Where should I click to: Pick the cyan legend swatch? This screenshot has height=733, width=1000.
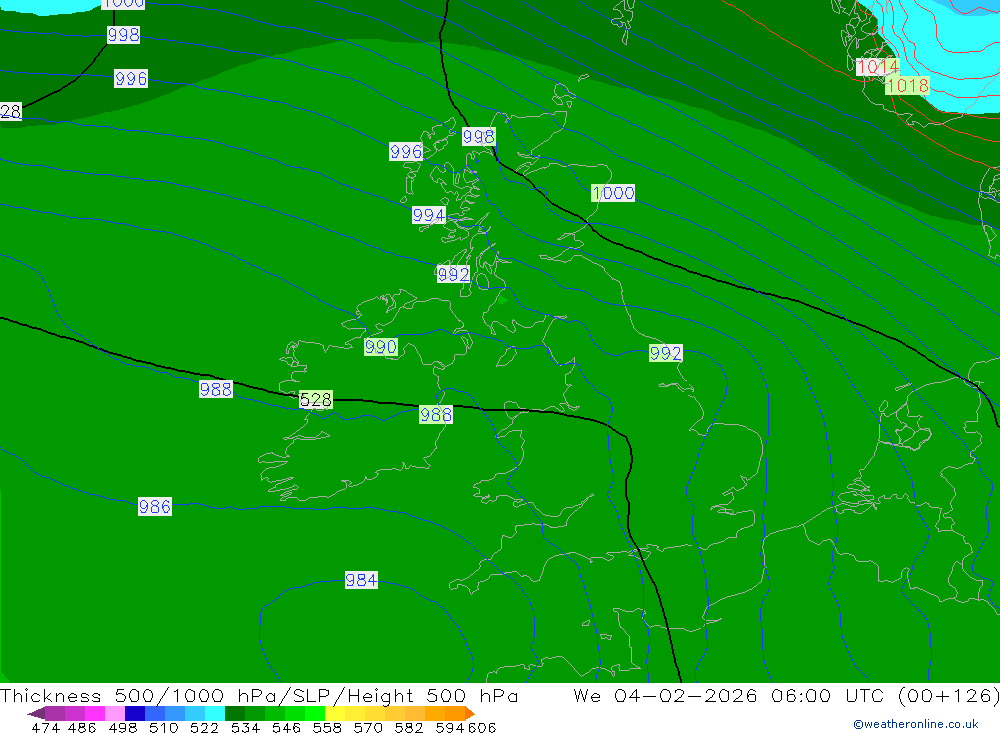[215, 713]
